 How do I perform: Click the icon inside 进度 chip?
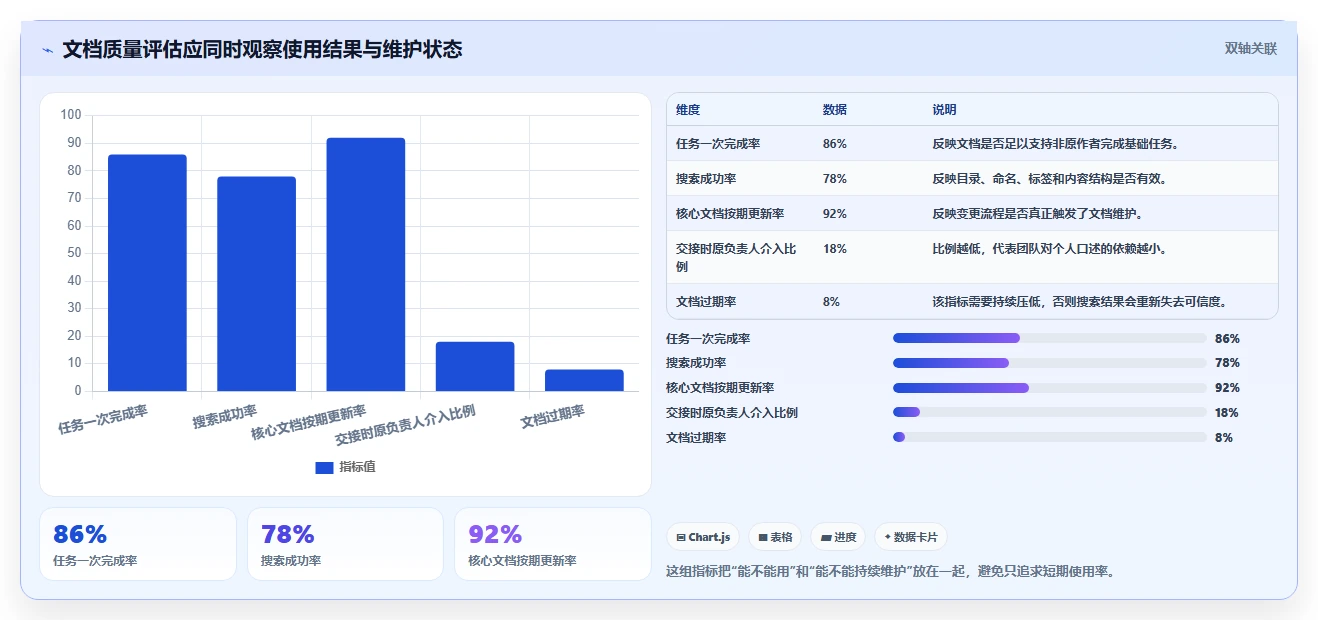click(826, 537)
